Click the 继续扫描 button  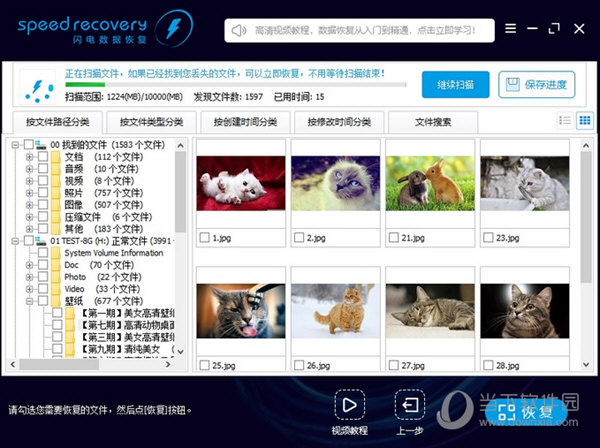click(x=455, y=84)
